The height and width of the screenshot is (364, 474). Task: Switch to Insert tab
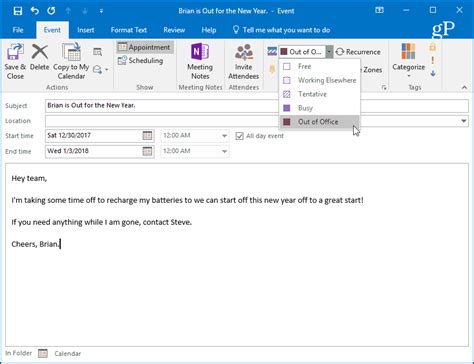click(x=86, y=30)
